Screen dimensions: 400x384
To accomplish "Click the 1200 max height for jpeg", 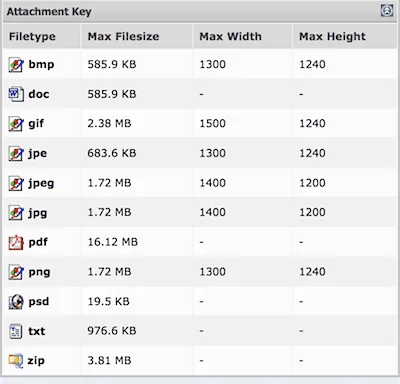I will [312, 183].
